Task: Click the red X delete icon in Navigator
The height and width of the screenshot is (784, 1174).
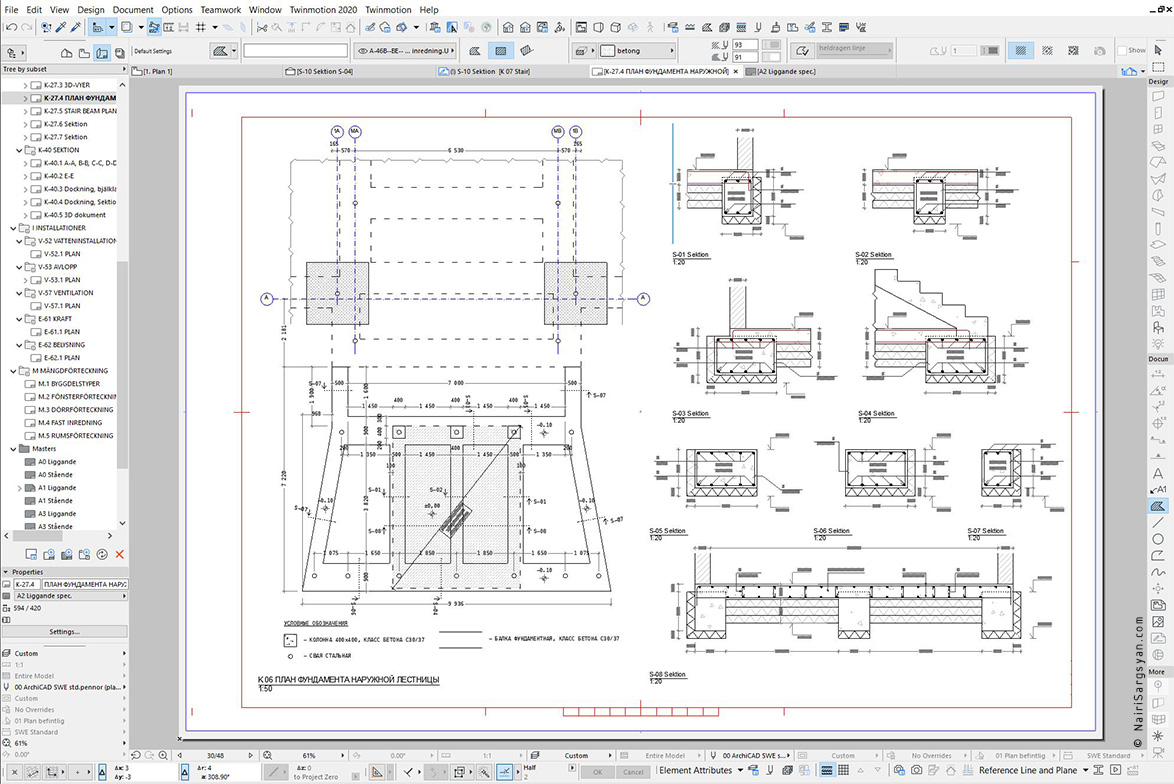Action: tap(119, 554)
